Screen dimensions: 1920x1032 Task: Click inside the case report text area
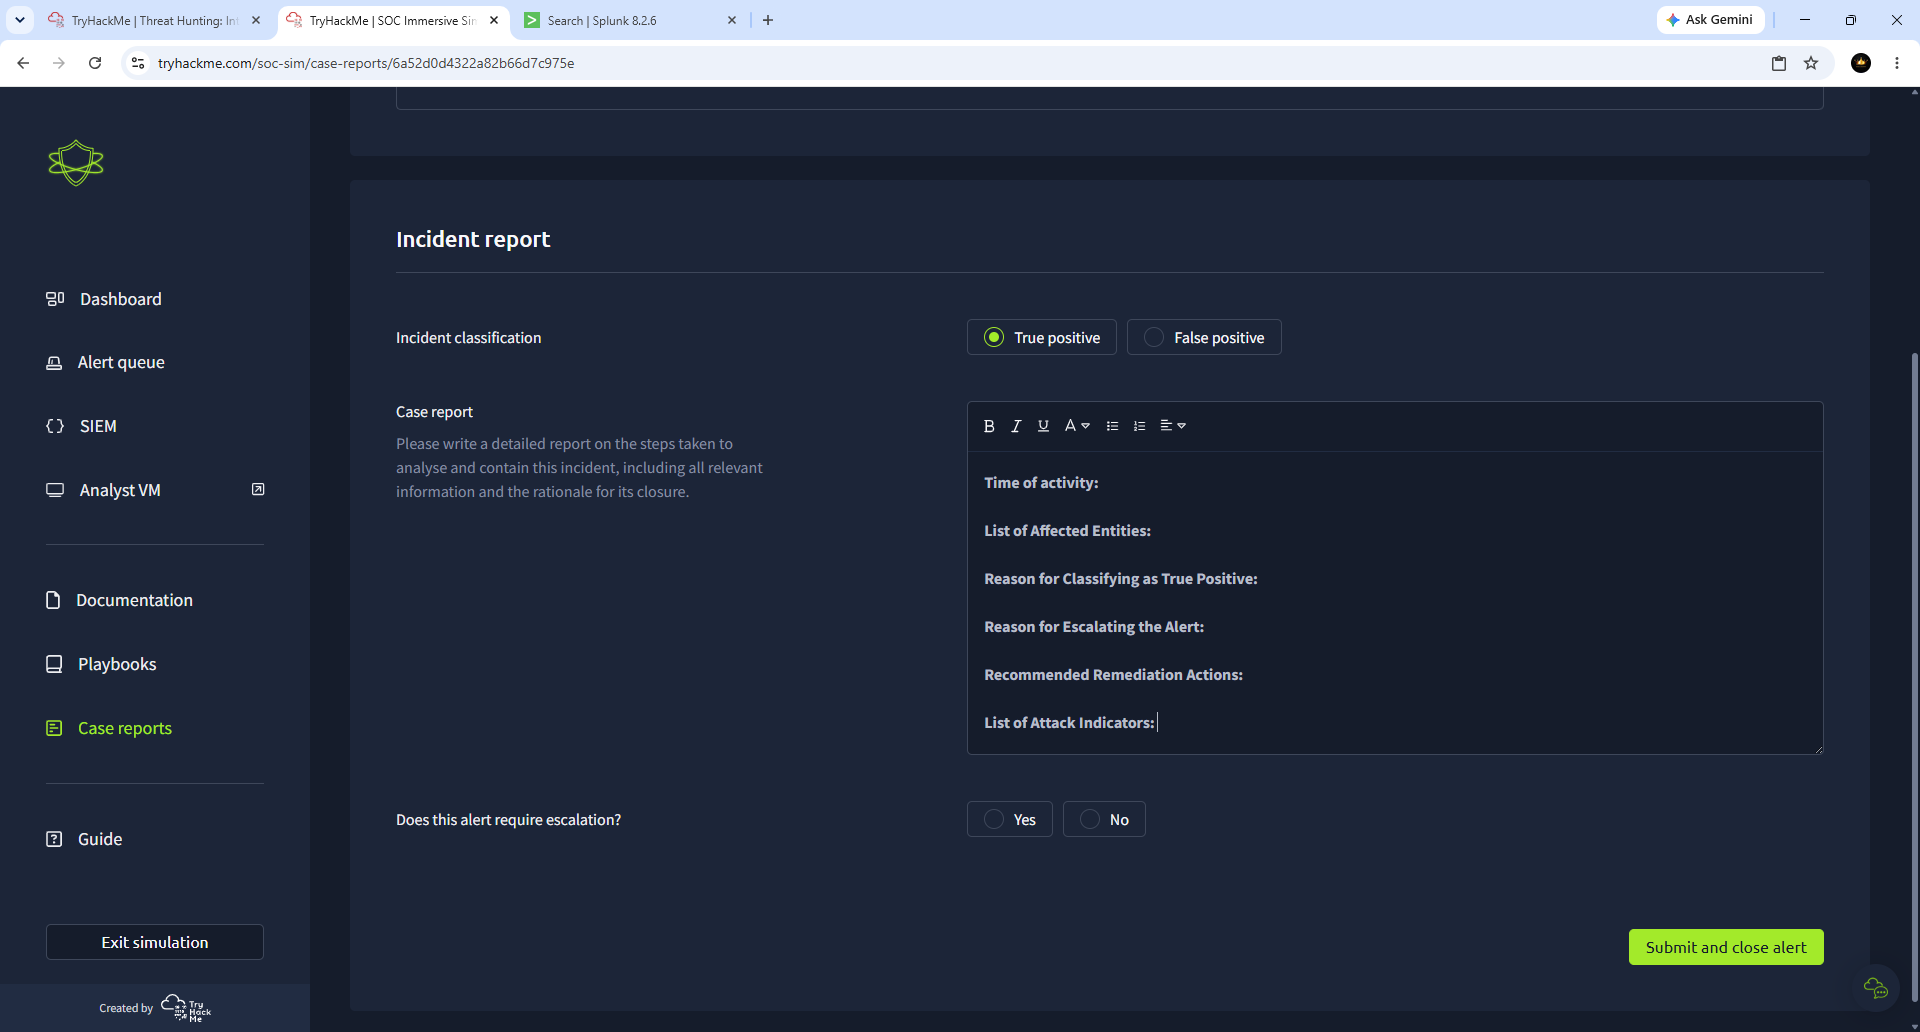click(1394, 602)
